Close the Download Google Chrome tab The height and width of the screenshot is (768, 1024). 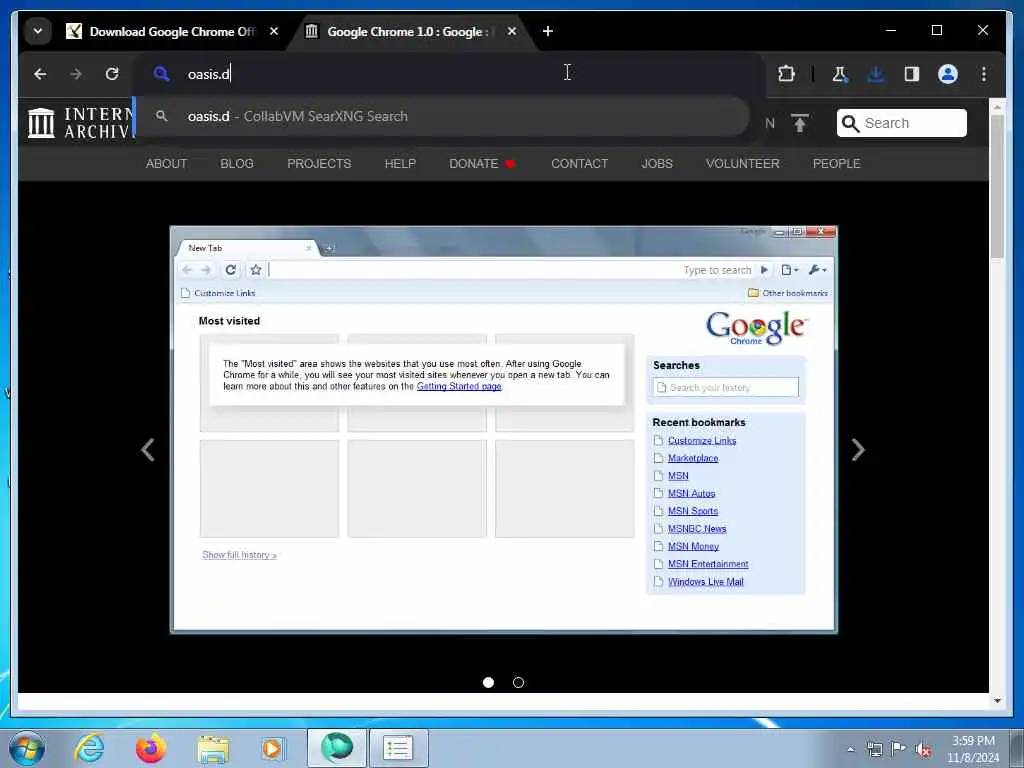[x=274, y=31]
